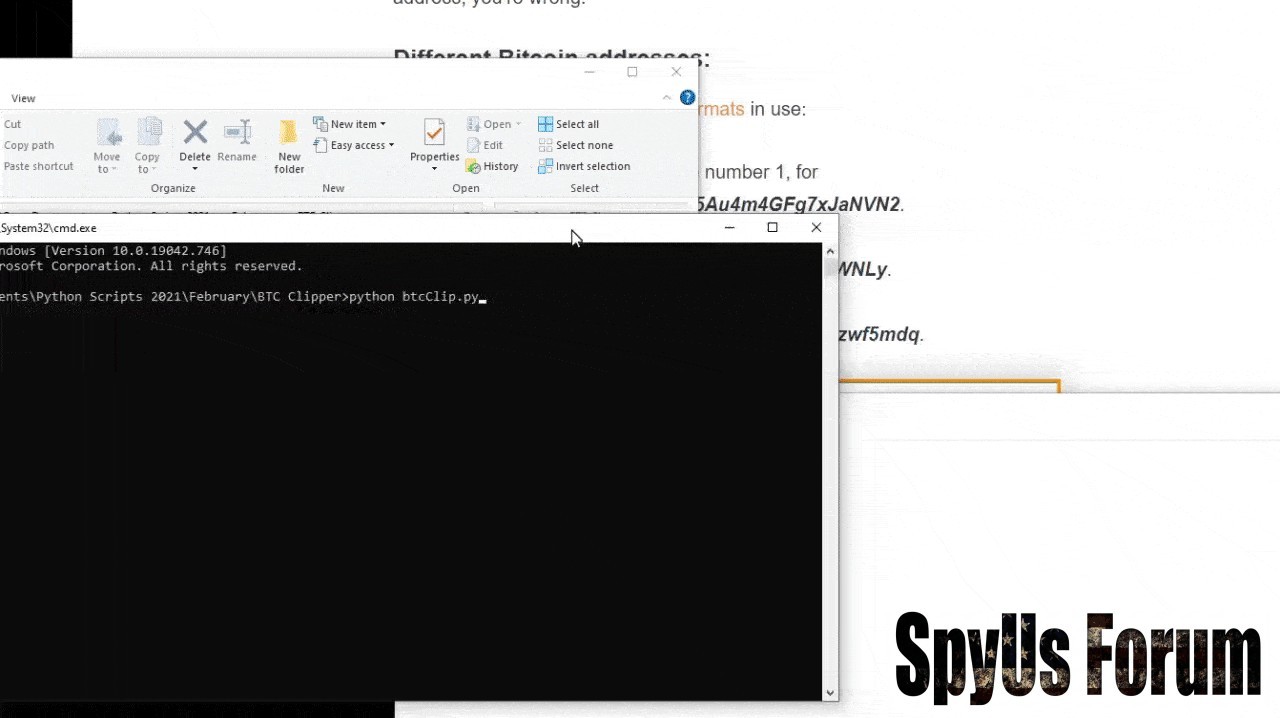Screen dimensions: 1280x718
Task: Click the command prompt scrollbar down arrow
Action: coord(830,693)
